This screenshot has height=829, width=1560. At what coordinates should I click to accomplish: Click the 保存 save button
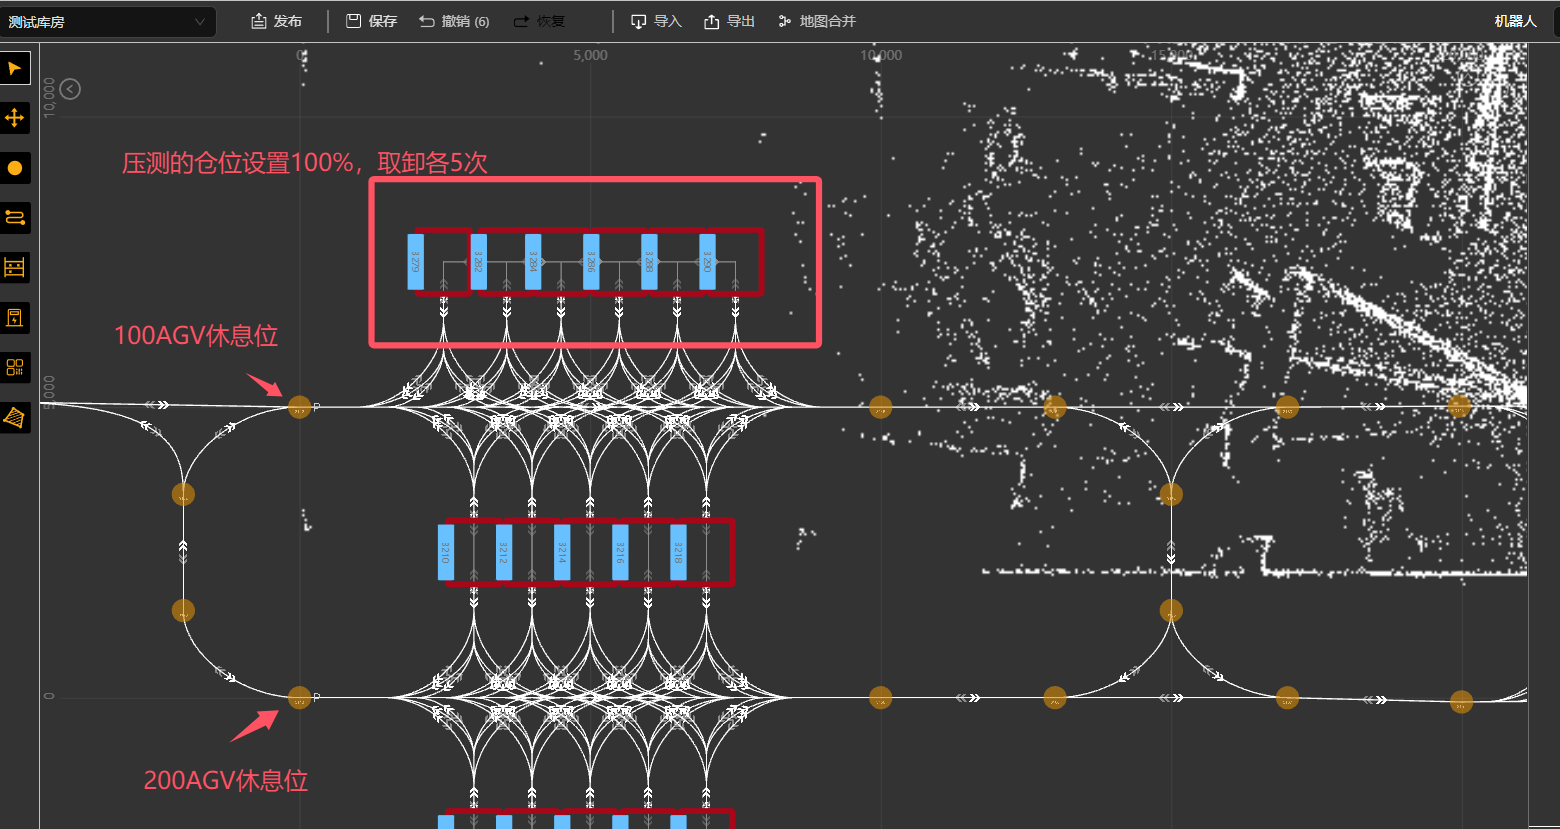372,21
